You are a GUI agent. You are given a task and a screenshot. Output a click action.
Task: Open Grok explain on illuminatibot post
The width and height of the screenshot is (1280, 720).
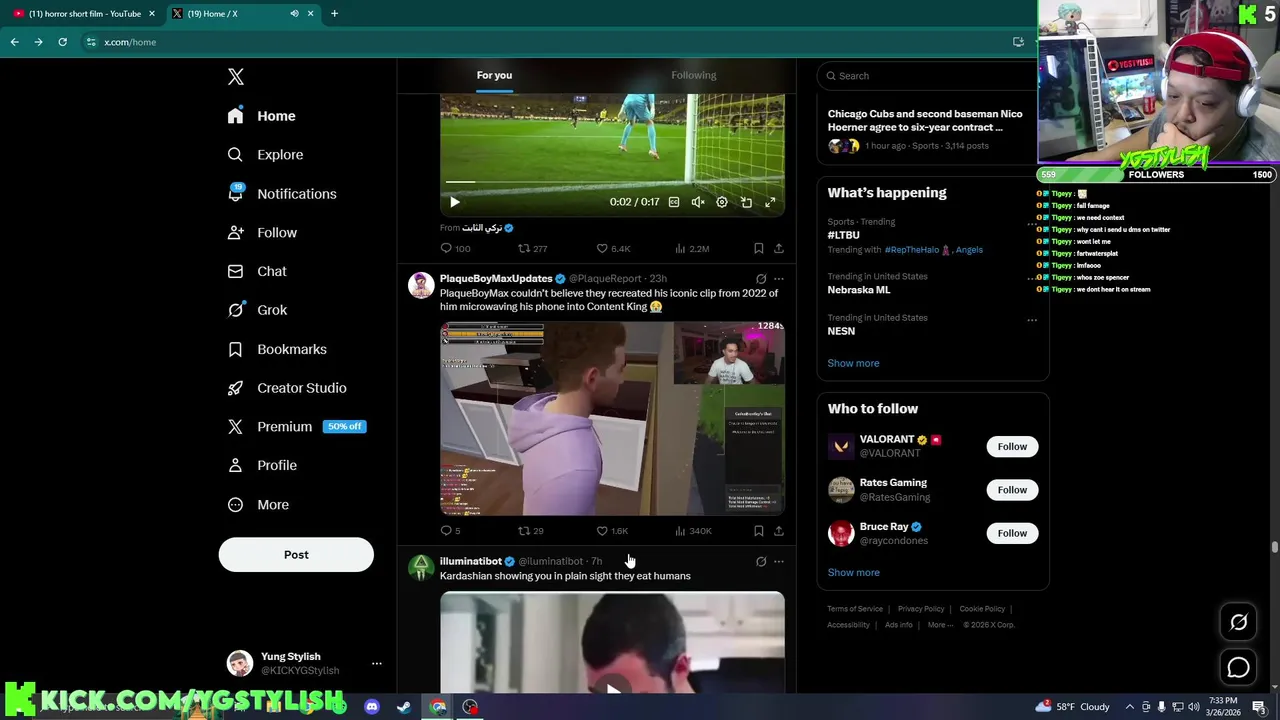[761, 562]
